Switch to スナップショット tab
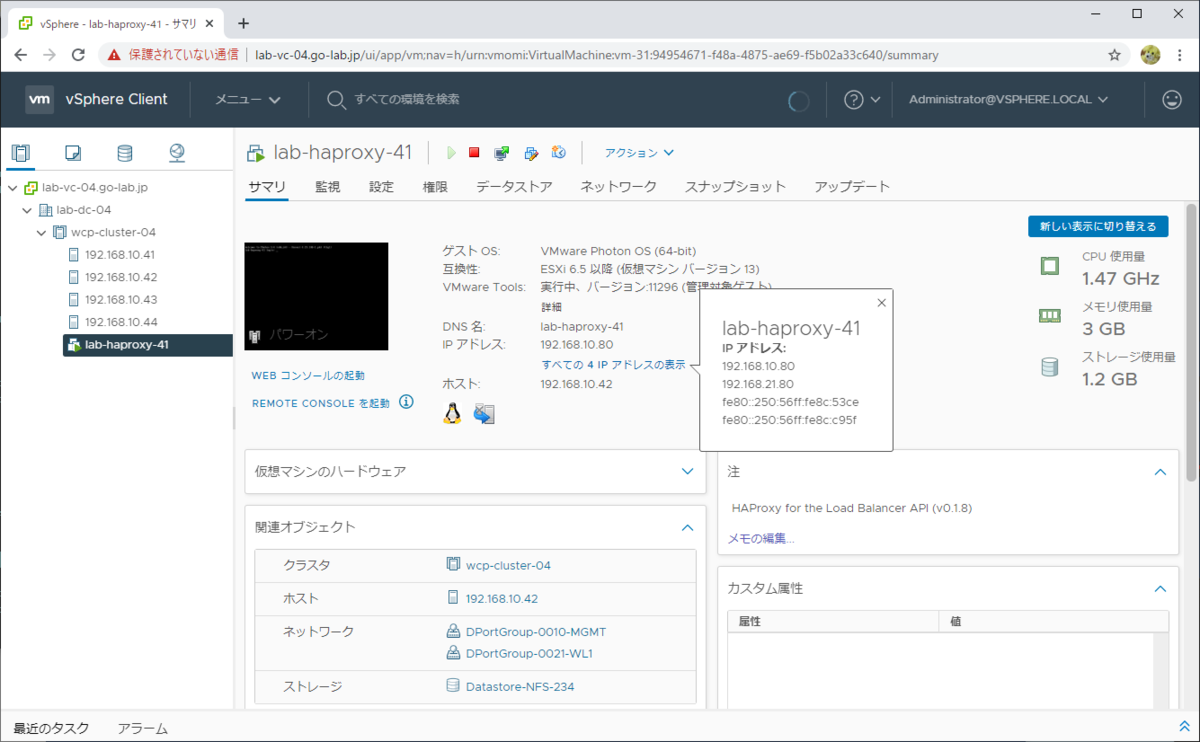Viewport: 1200px width, 742px height. click(x=735, y=187)
